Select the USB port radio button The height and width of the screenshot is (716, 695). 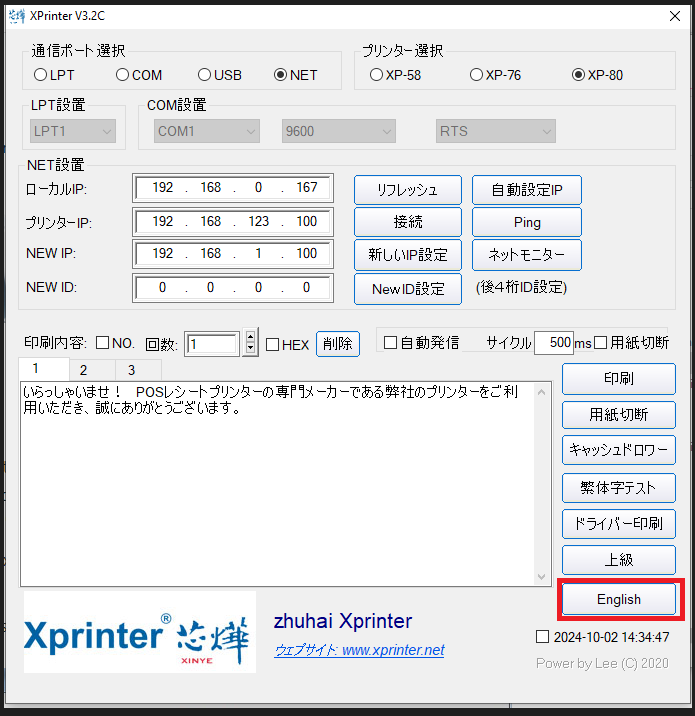pos(204,75)
